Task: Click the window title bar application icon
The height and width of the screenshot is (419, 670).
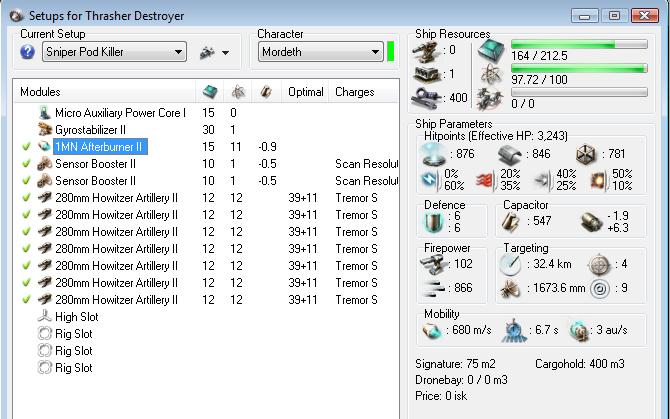Action: 16,16
